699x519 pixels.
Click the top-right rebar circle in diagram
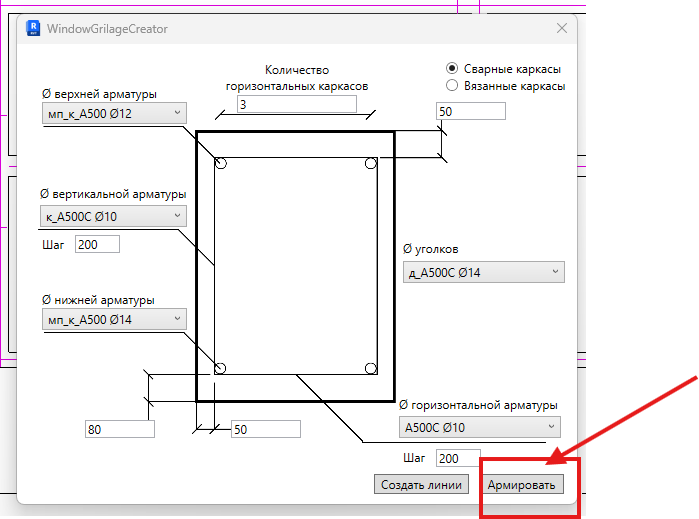tap(370, 163)
